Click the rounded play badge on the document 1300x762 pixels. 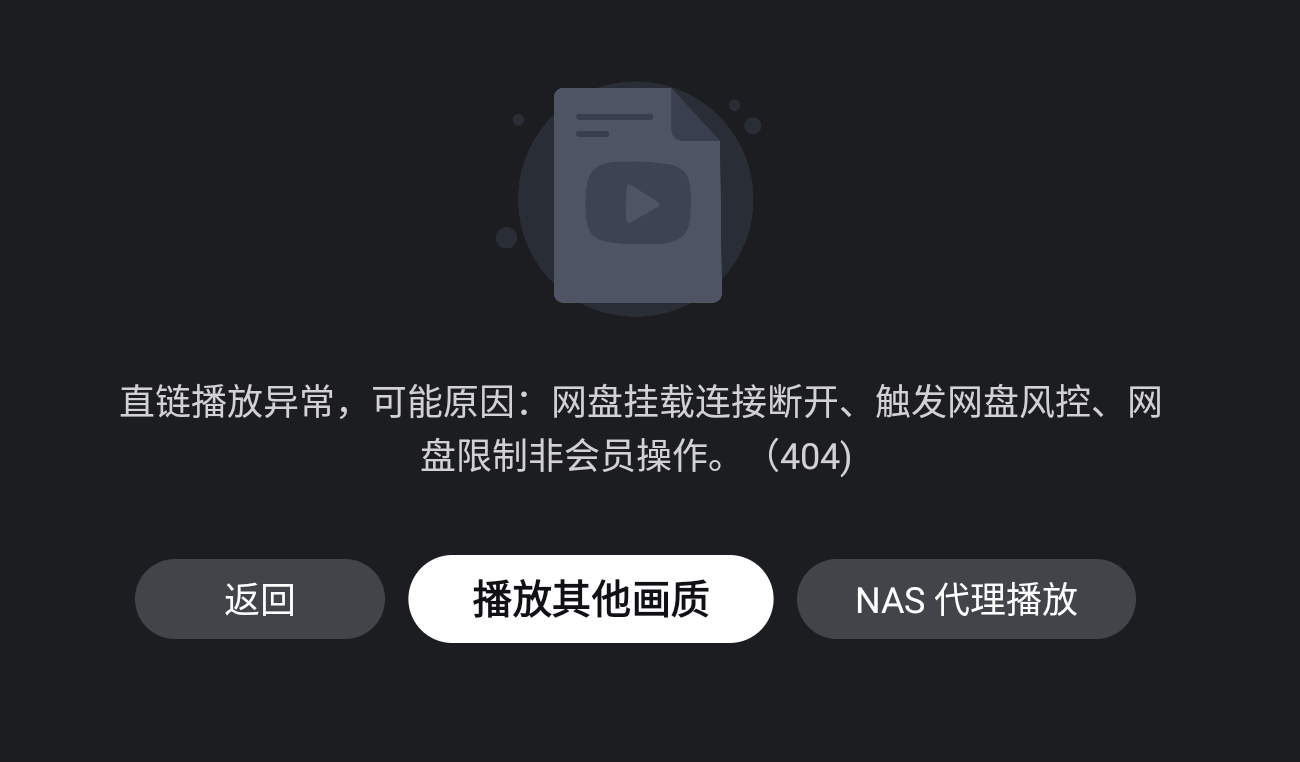click(x=638, y=204)
